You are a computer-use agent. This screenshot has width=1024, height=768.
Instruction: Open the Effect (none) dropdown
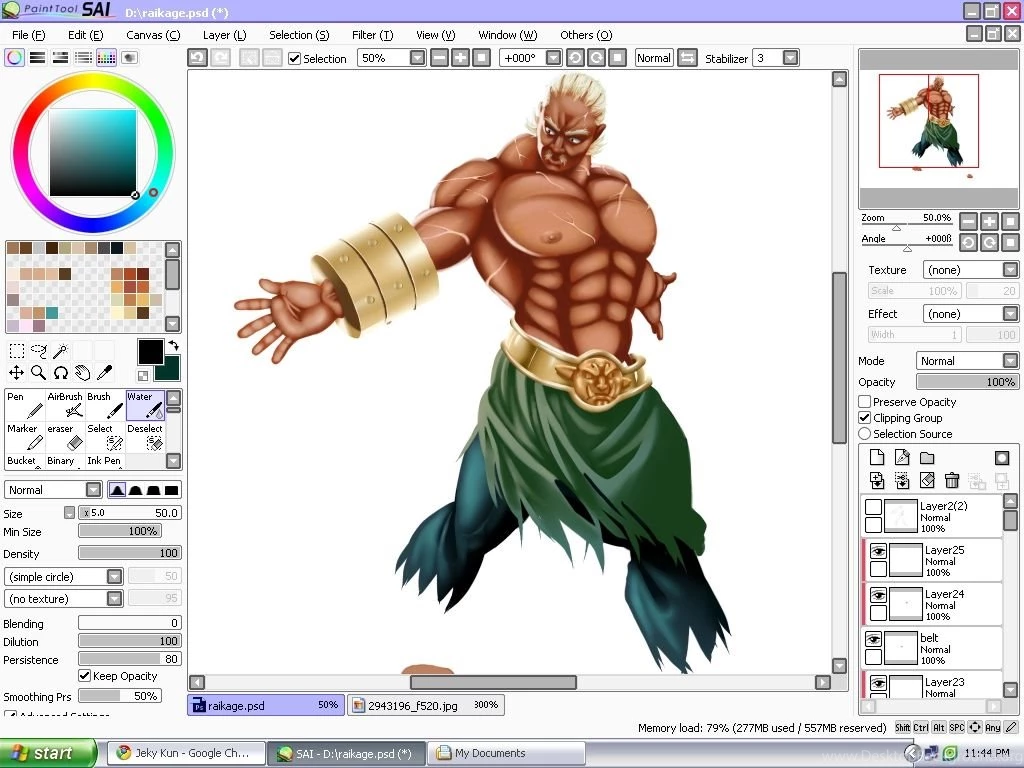1010,314
